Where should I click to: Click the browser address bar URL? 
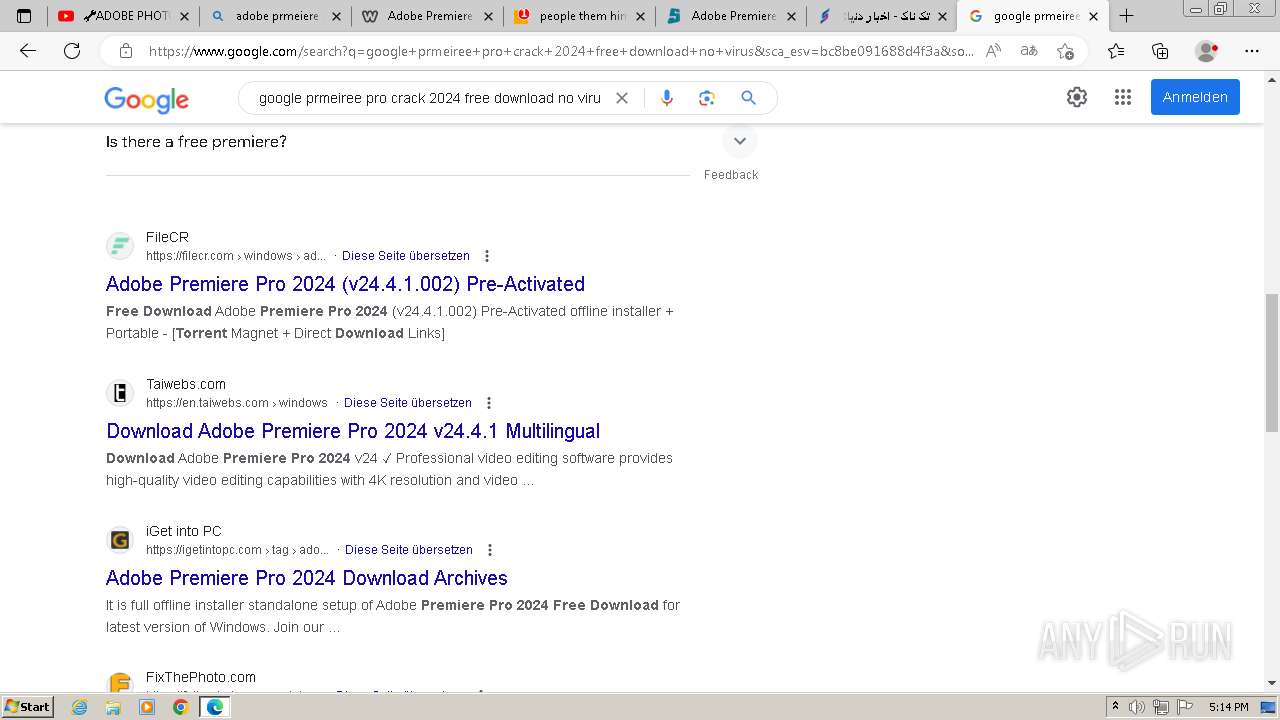pyautogui.click(x=560, y=51)
